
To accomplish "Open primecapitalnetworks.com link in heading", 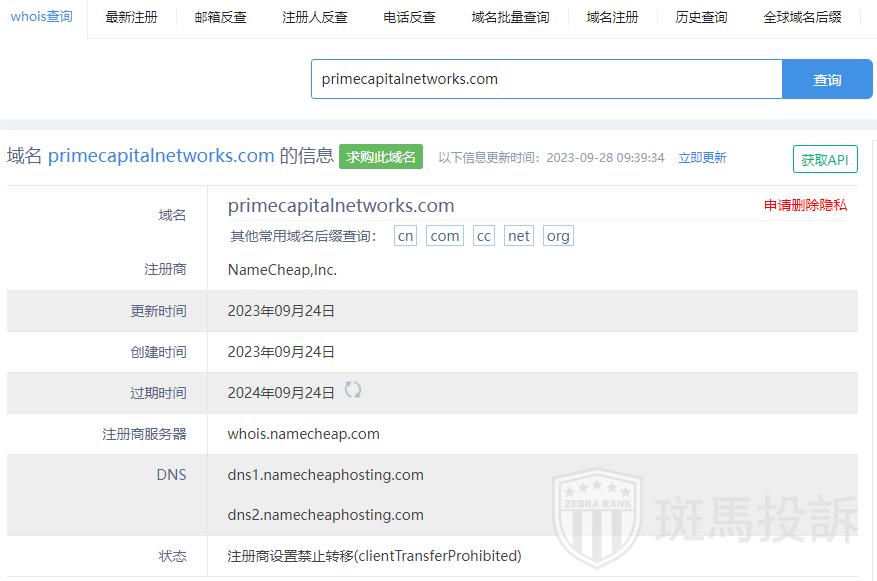I will (161, 156).
